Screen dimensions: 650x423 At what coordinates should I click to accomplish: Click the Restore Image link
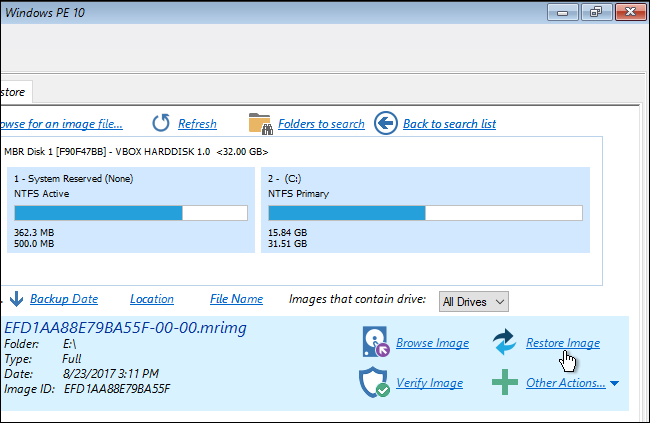(563, 343)
